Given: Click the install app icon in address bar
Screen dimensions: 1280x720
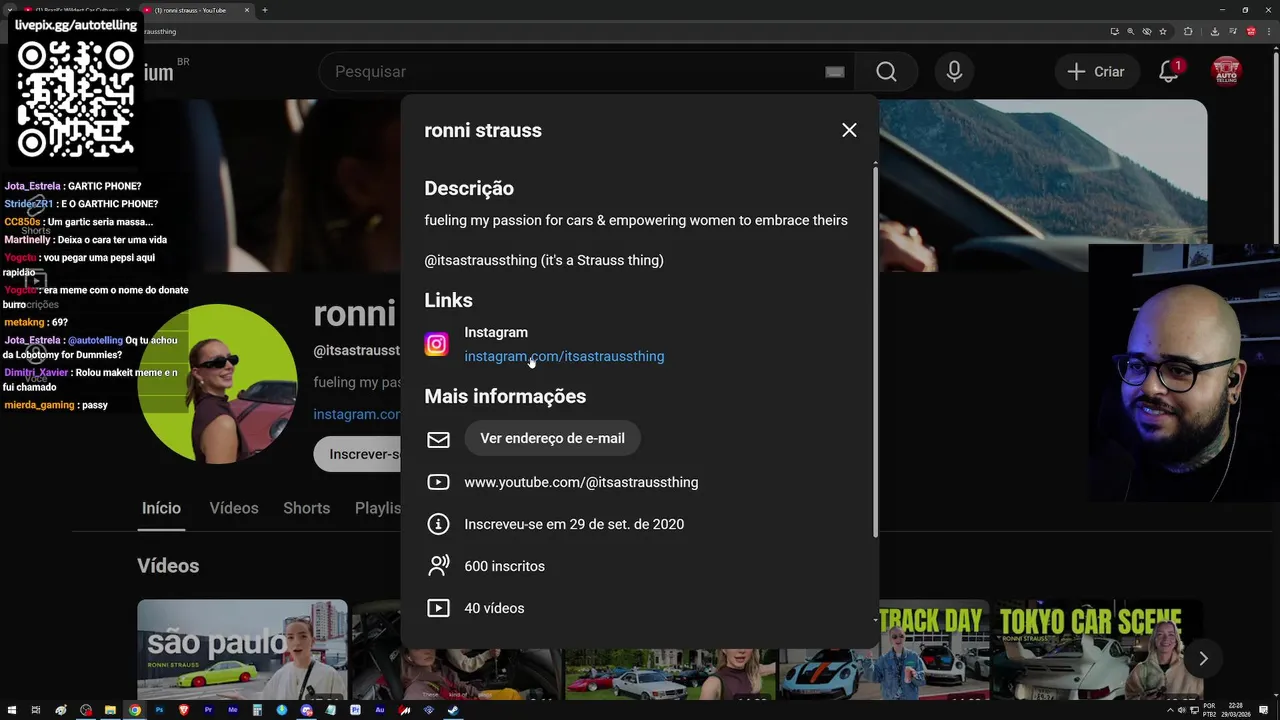Looking at the screenshot, I should coord(1115,31).
